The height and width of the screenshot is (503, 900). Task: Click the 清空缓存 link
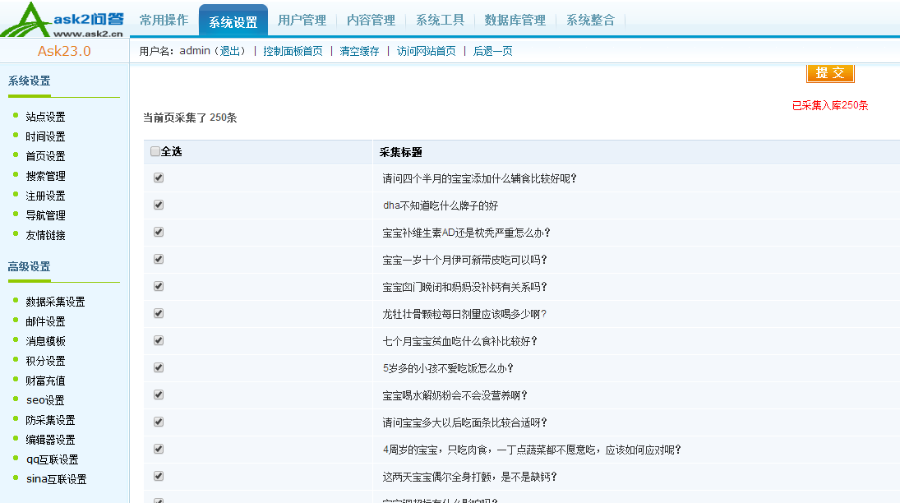click(359, 51)
